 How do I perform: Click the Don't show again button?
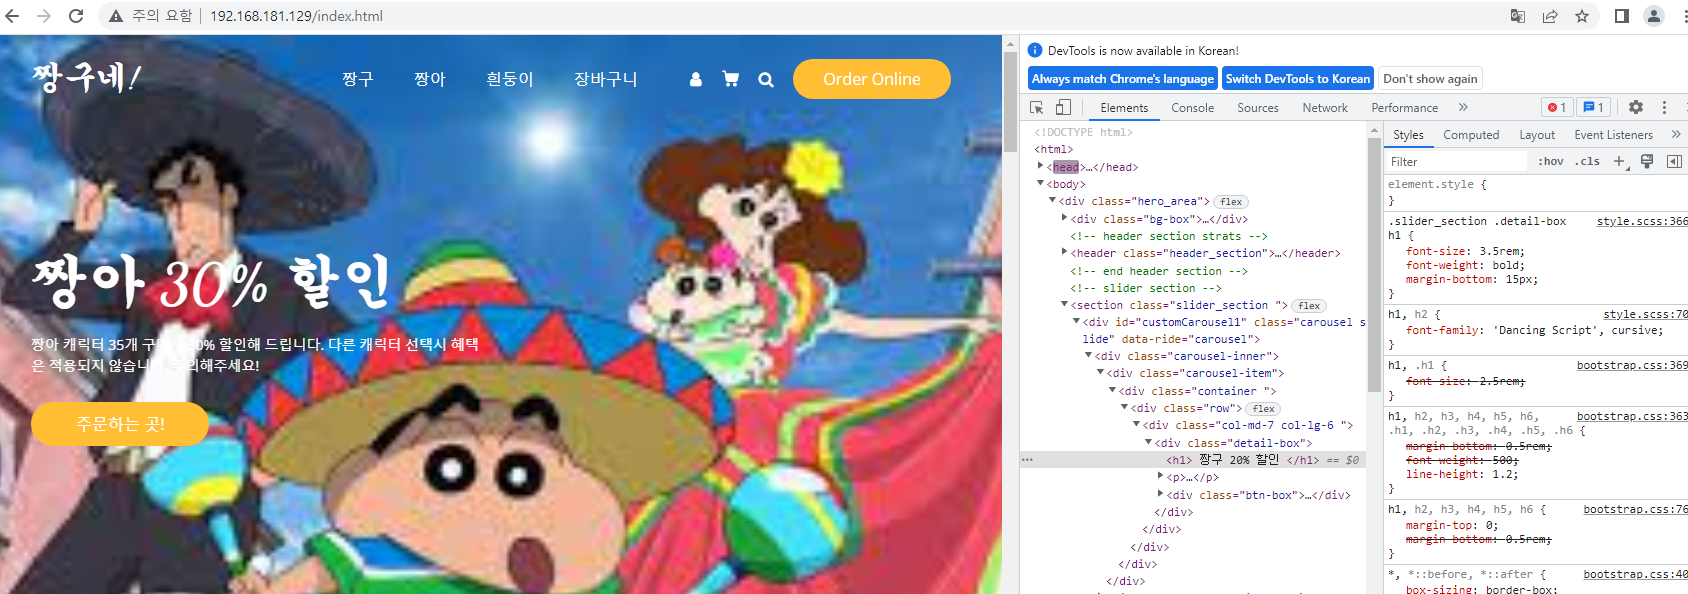[1431, 78]
